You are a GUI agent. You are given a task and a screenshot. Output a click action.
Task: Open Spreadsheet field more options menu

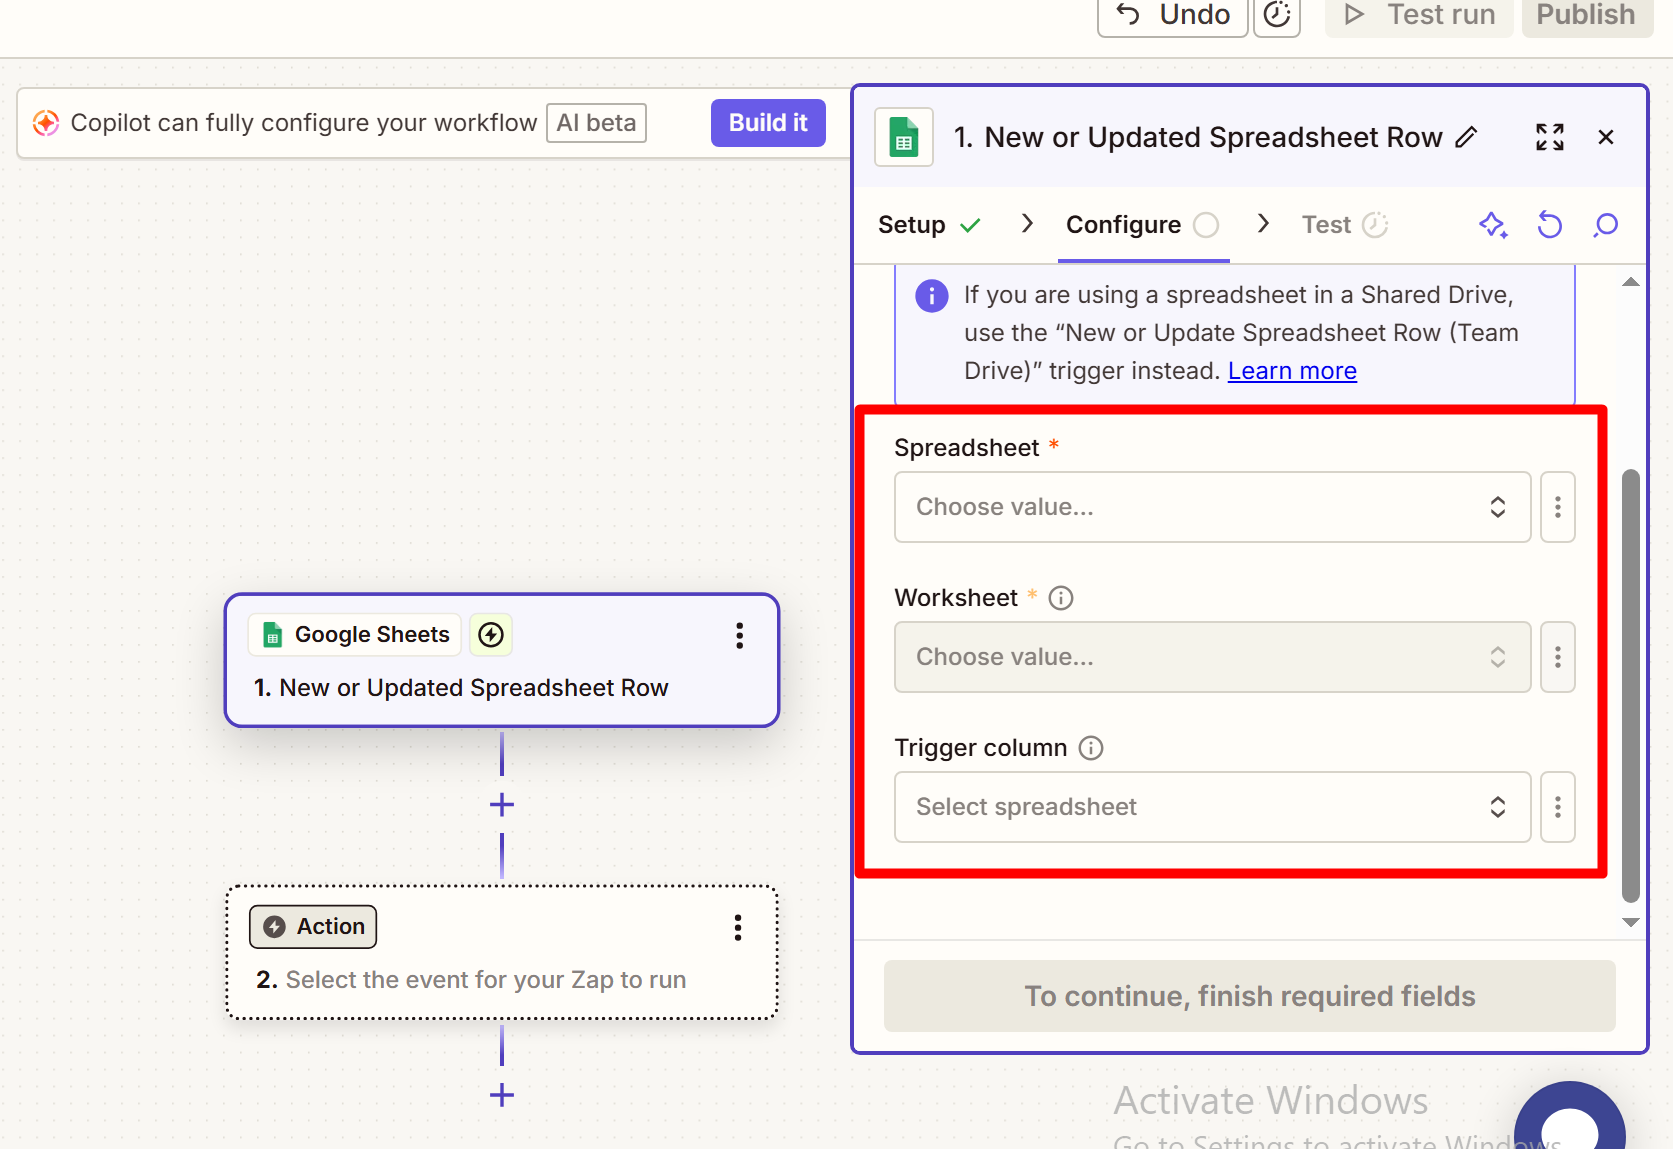pyautogui.click(x=1558, y=507)
